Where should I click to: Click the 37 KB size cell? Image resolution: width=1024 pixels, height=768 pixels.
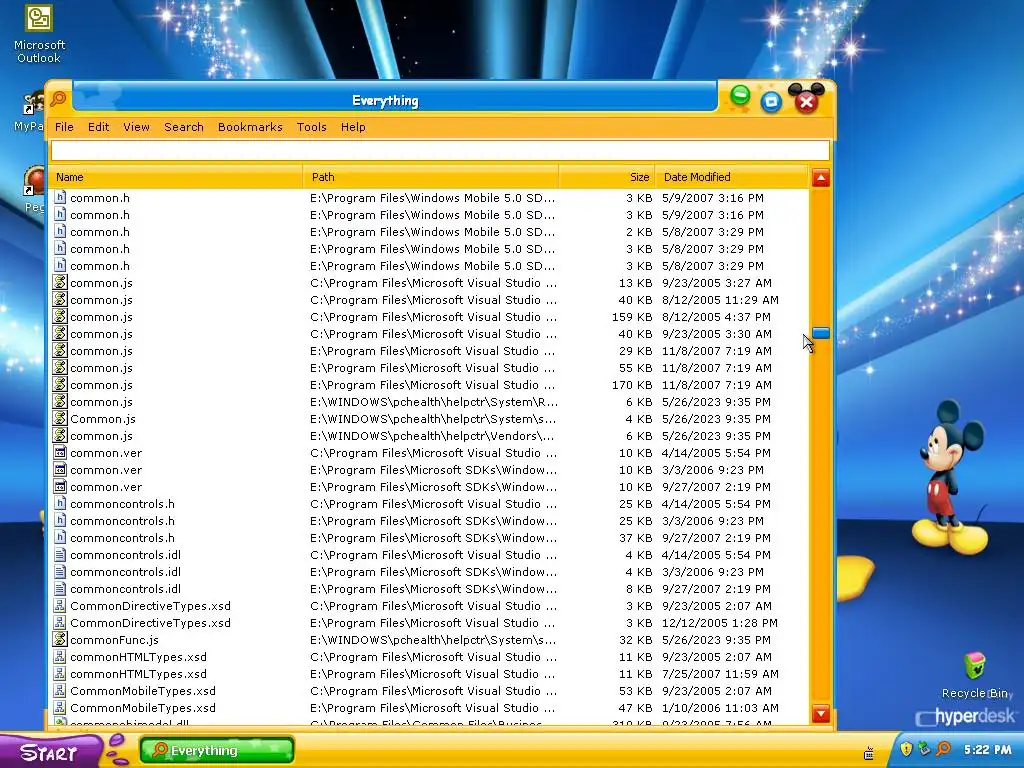(635, 537)
